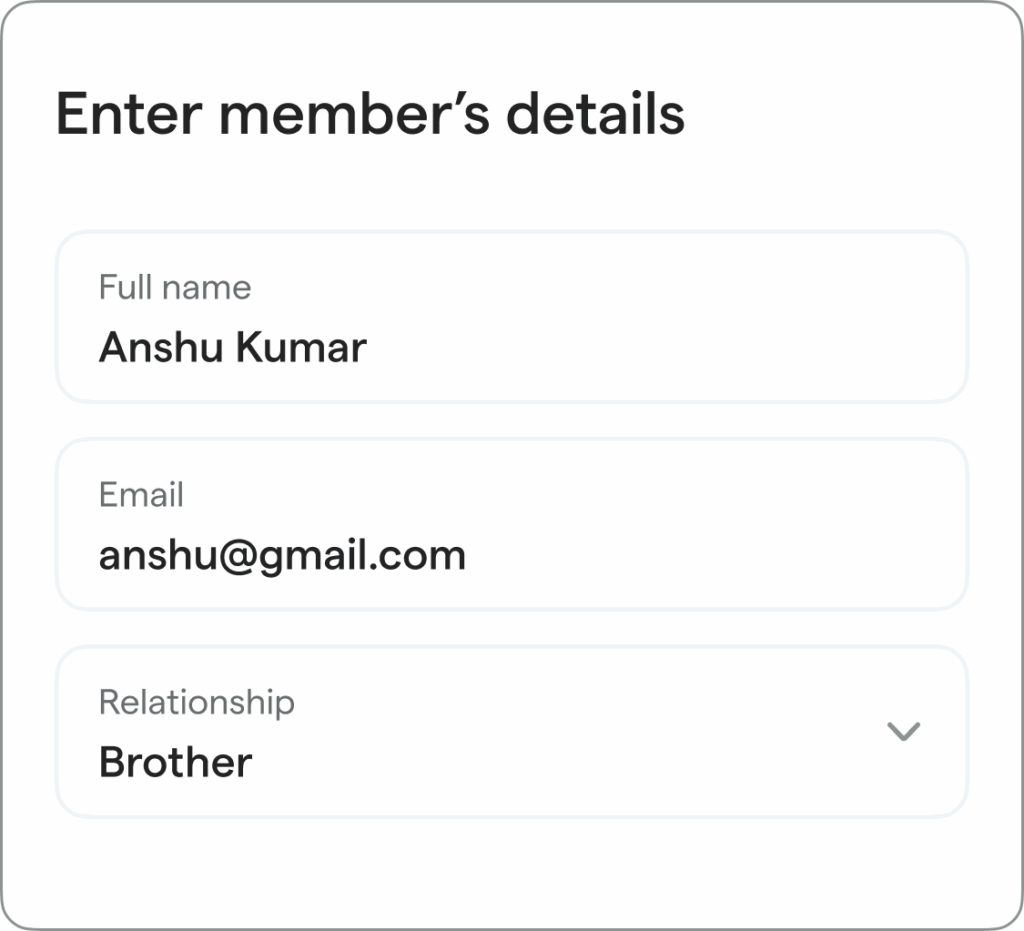Click the word "details" in the heading

[595, 113]
